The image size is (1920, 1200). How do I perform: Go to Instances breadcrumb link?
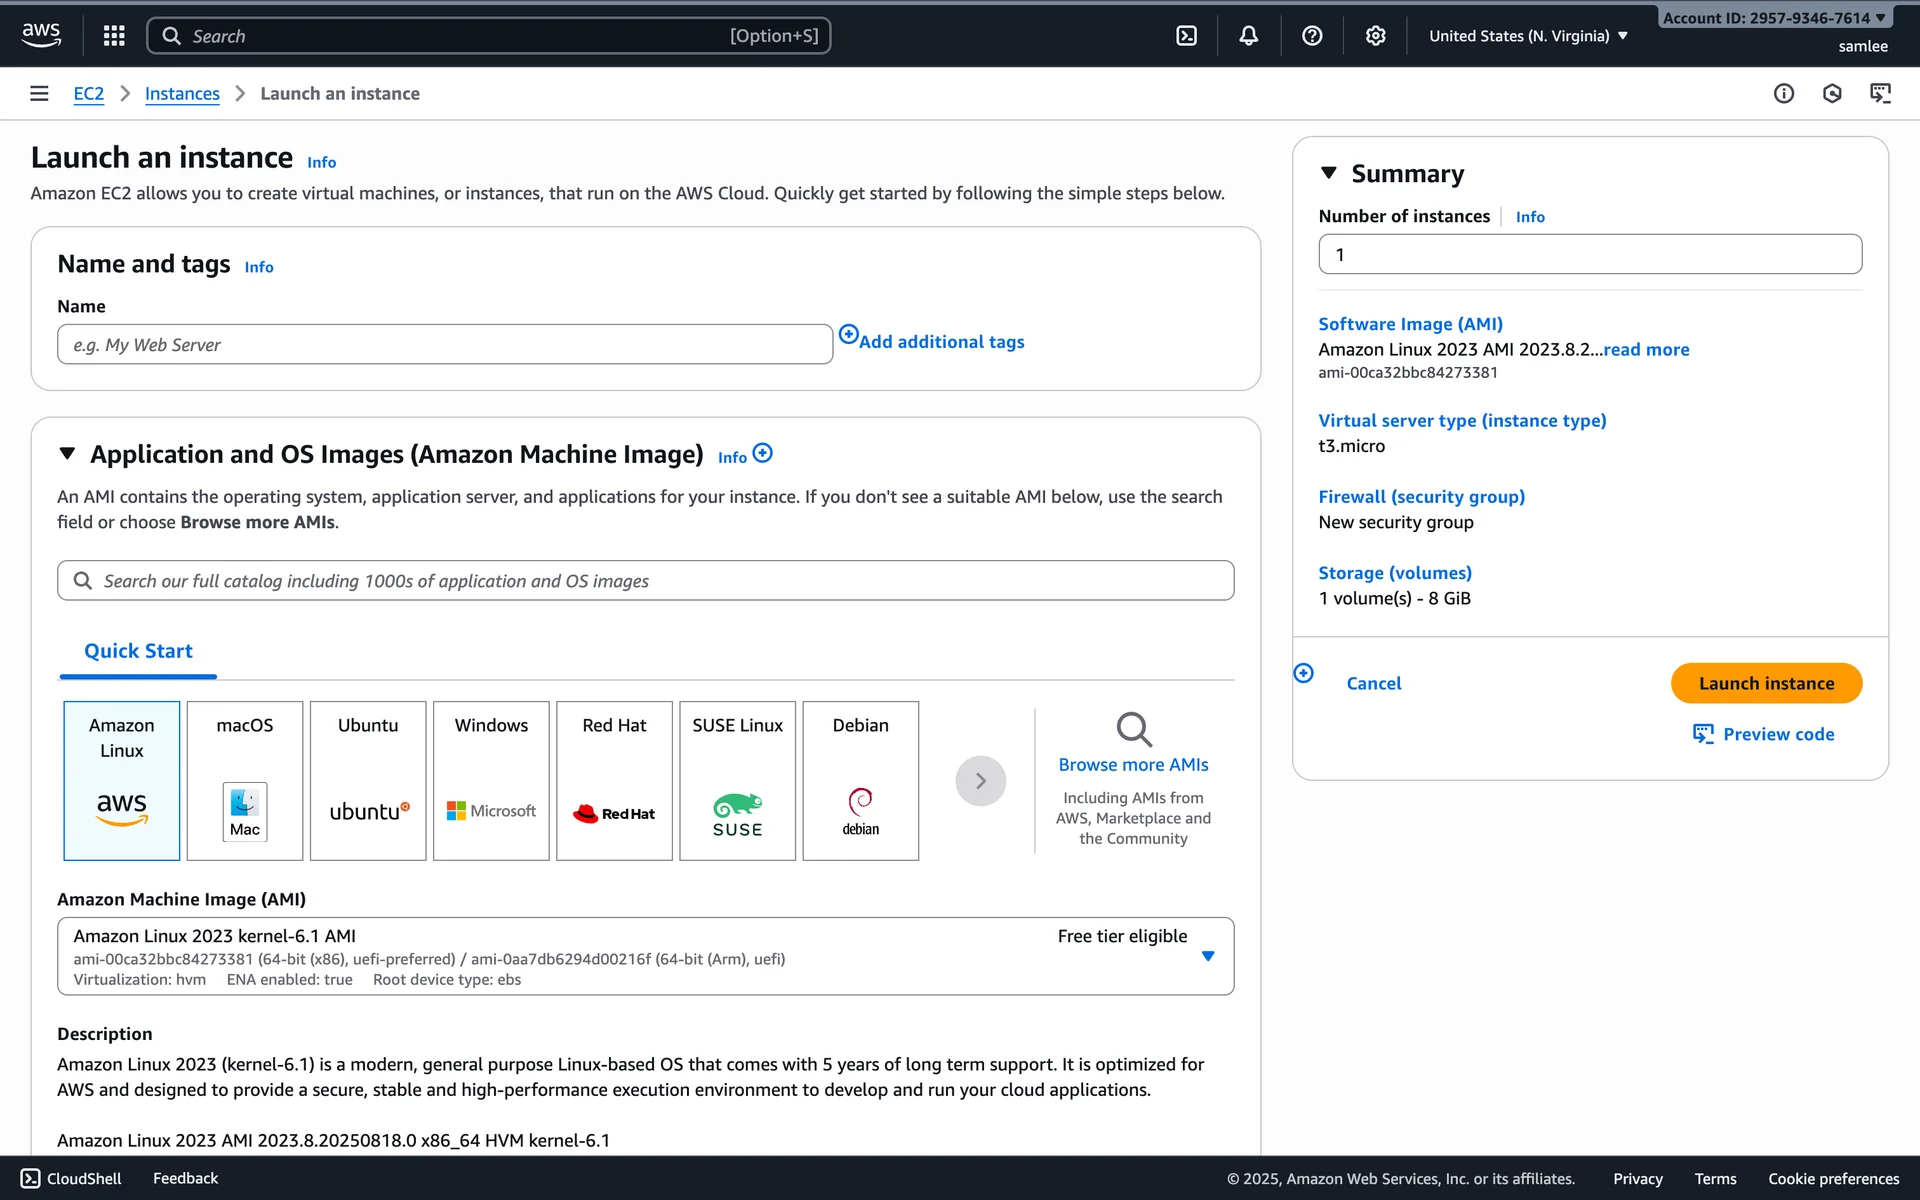(182, 93)
